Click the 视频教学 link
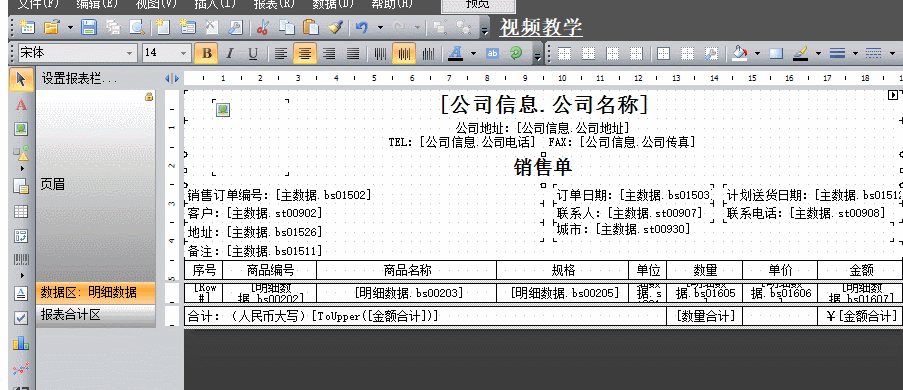Image resolution: width=903 pixels, height=390 pixels. (541, 27)
